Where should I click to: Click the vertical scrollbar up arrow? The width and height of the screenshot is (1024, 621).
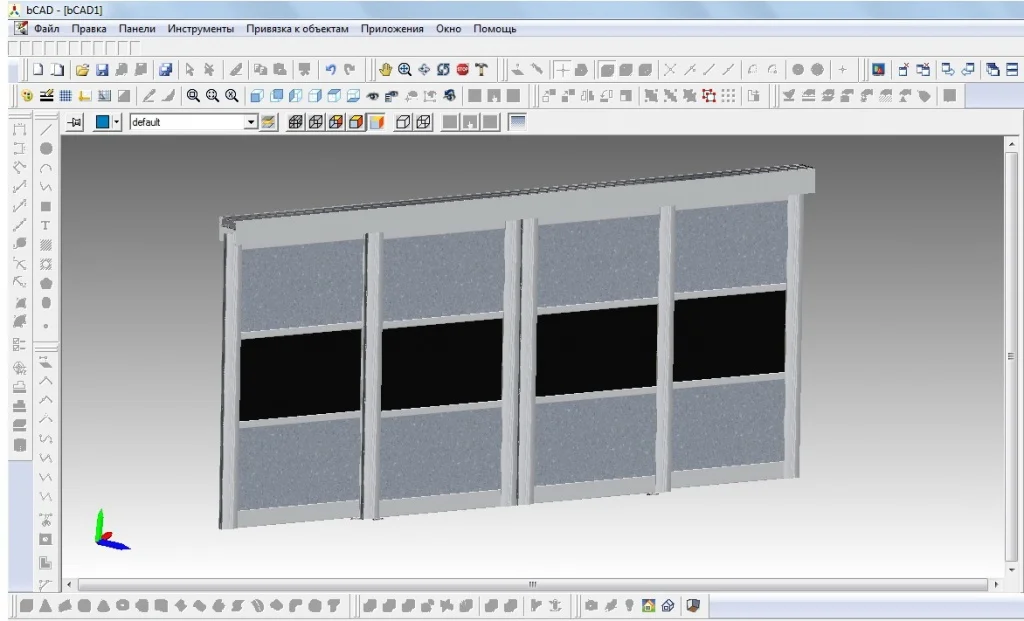(x=1012, y=144)
